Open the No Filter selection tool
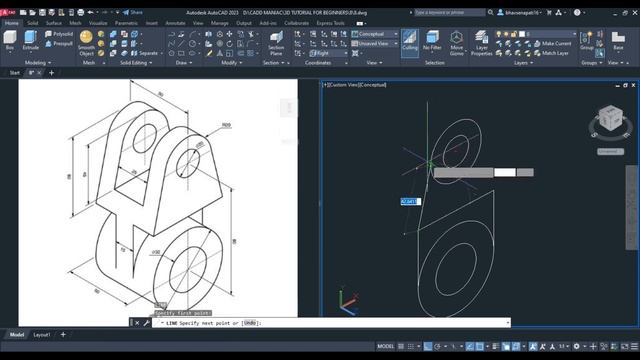The width and height of the screenshot is (640, 360). [432, 41]
